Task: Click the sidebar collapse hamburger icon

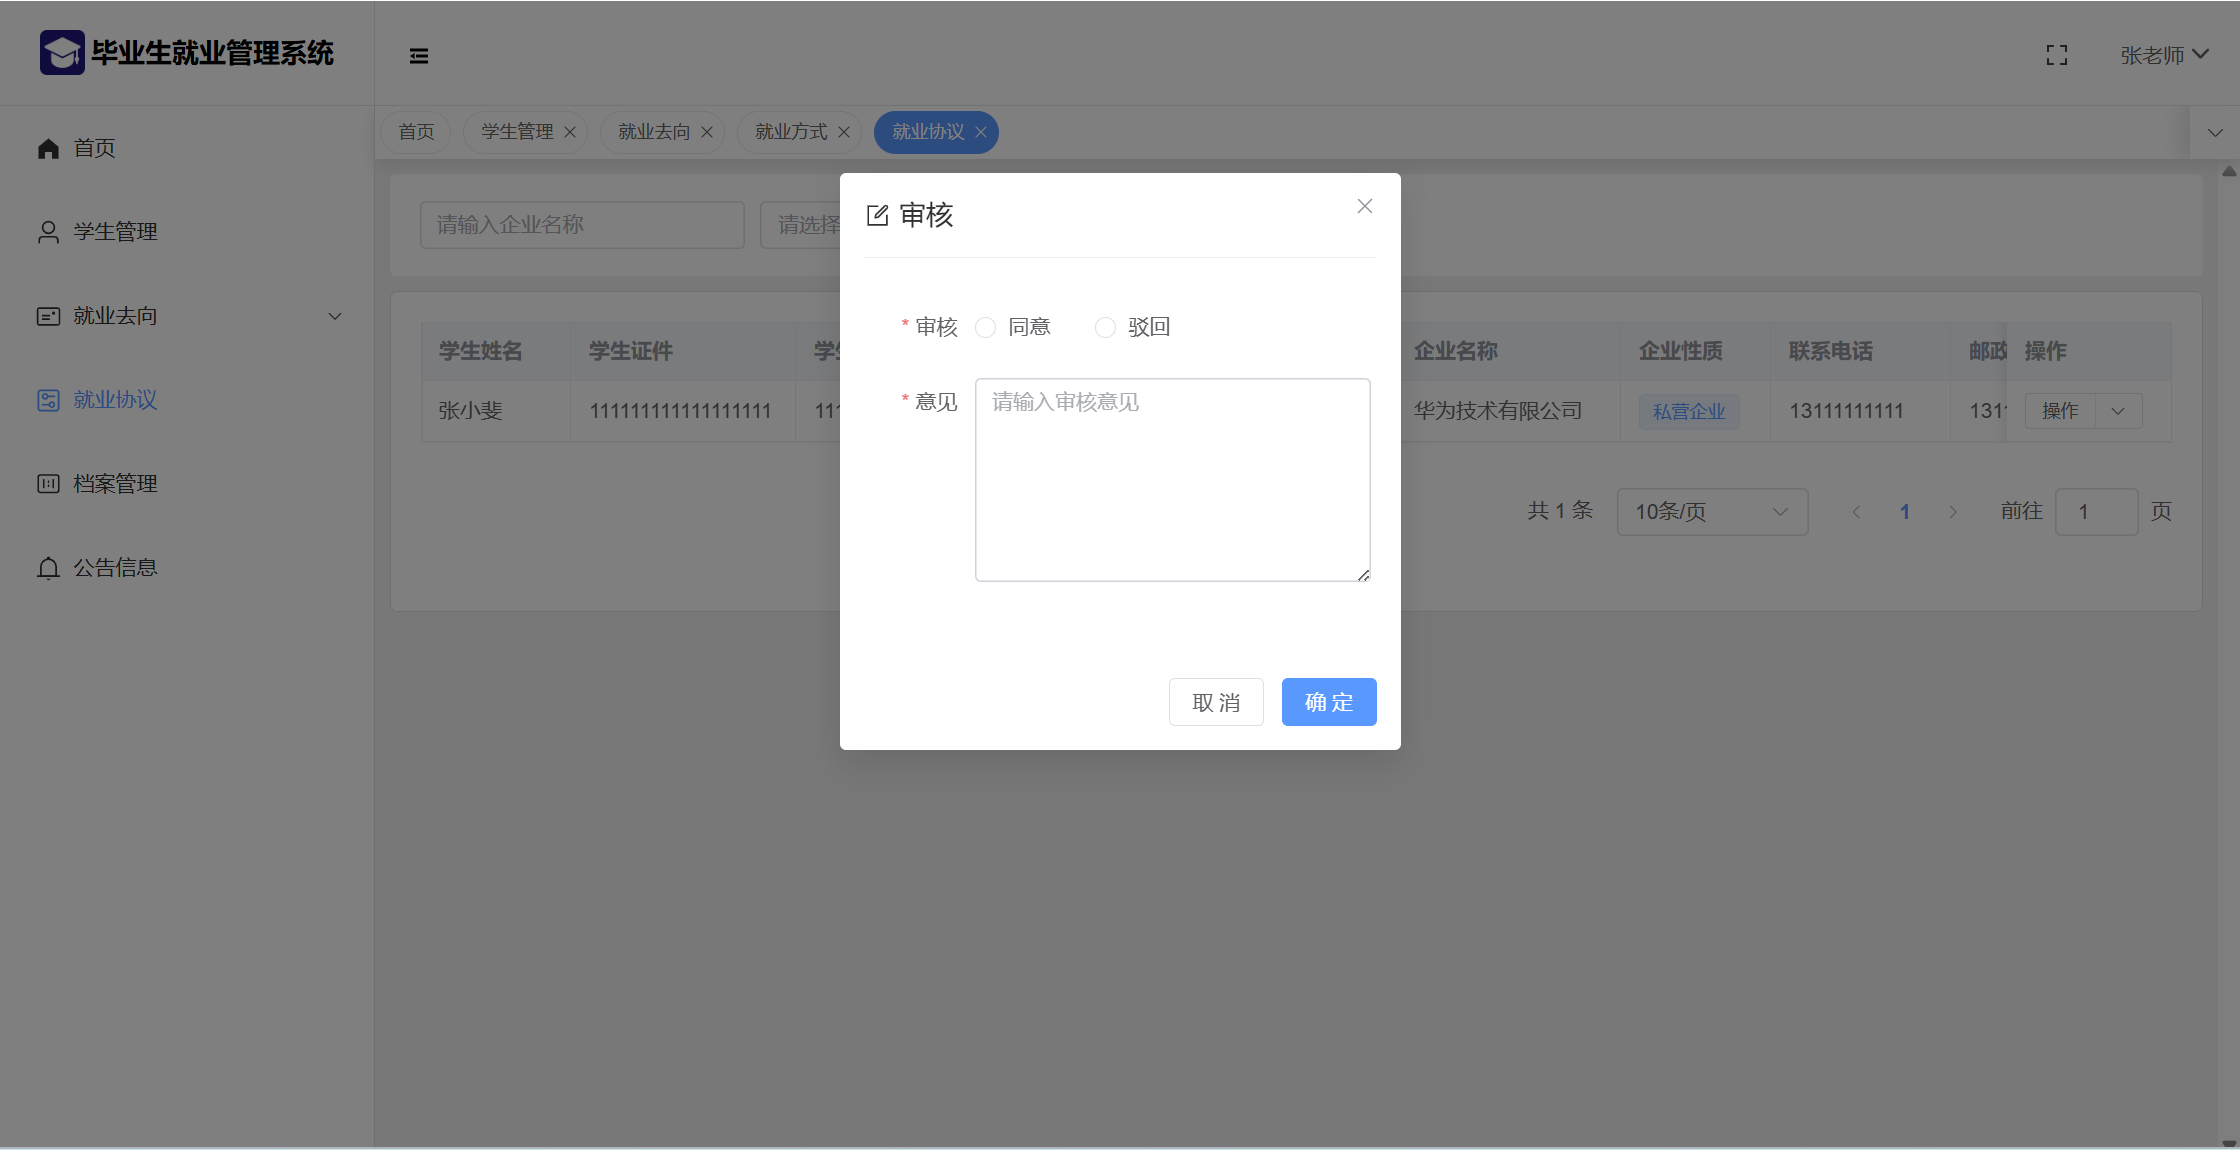Action: coord(419,56)
